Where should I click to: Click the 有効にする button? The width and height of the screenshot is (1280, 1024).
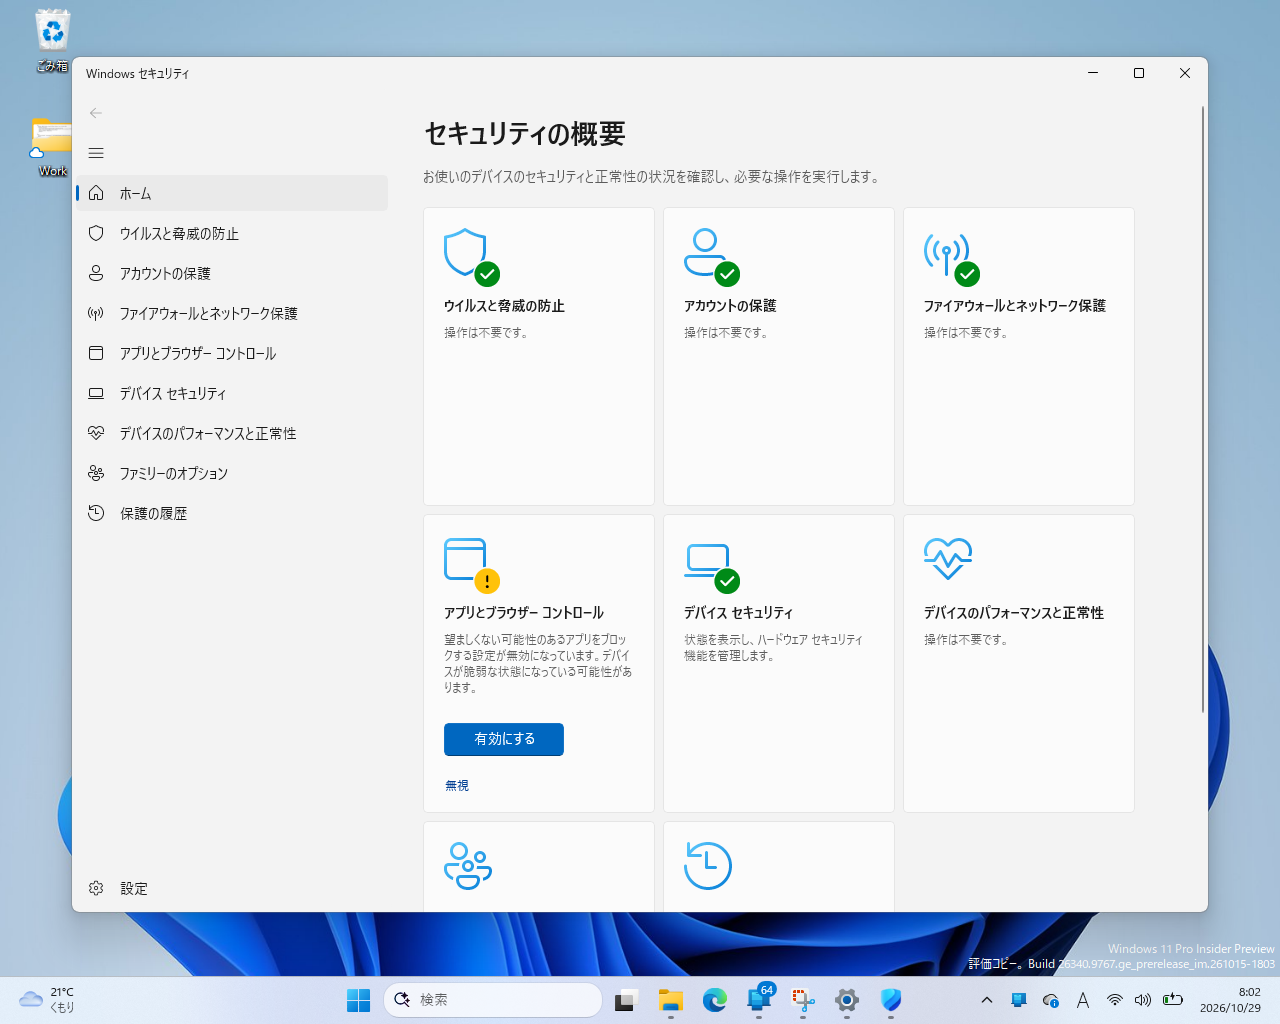coord(504,739)
